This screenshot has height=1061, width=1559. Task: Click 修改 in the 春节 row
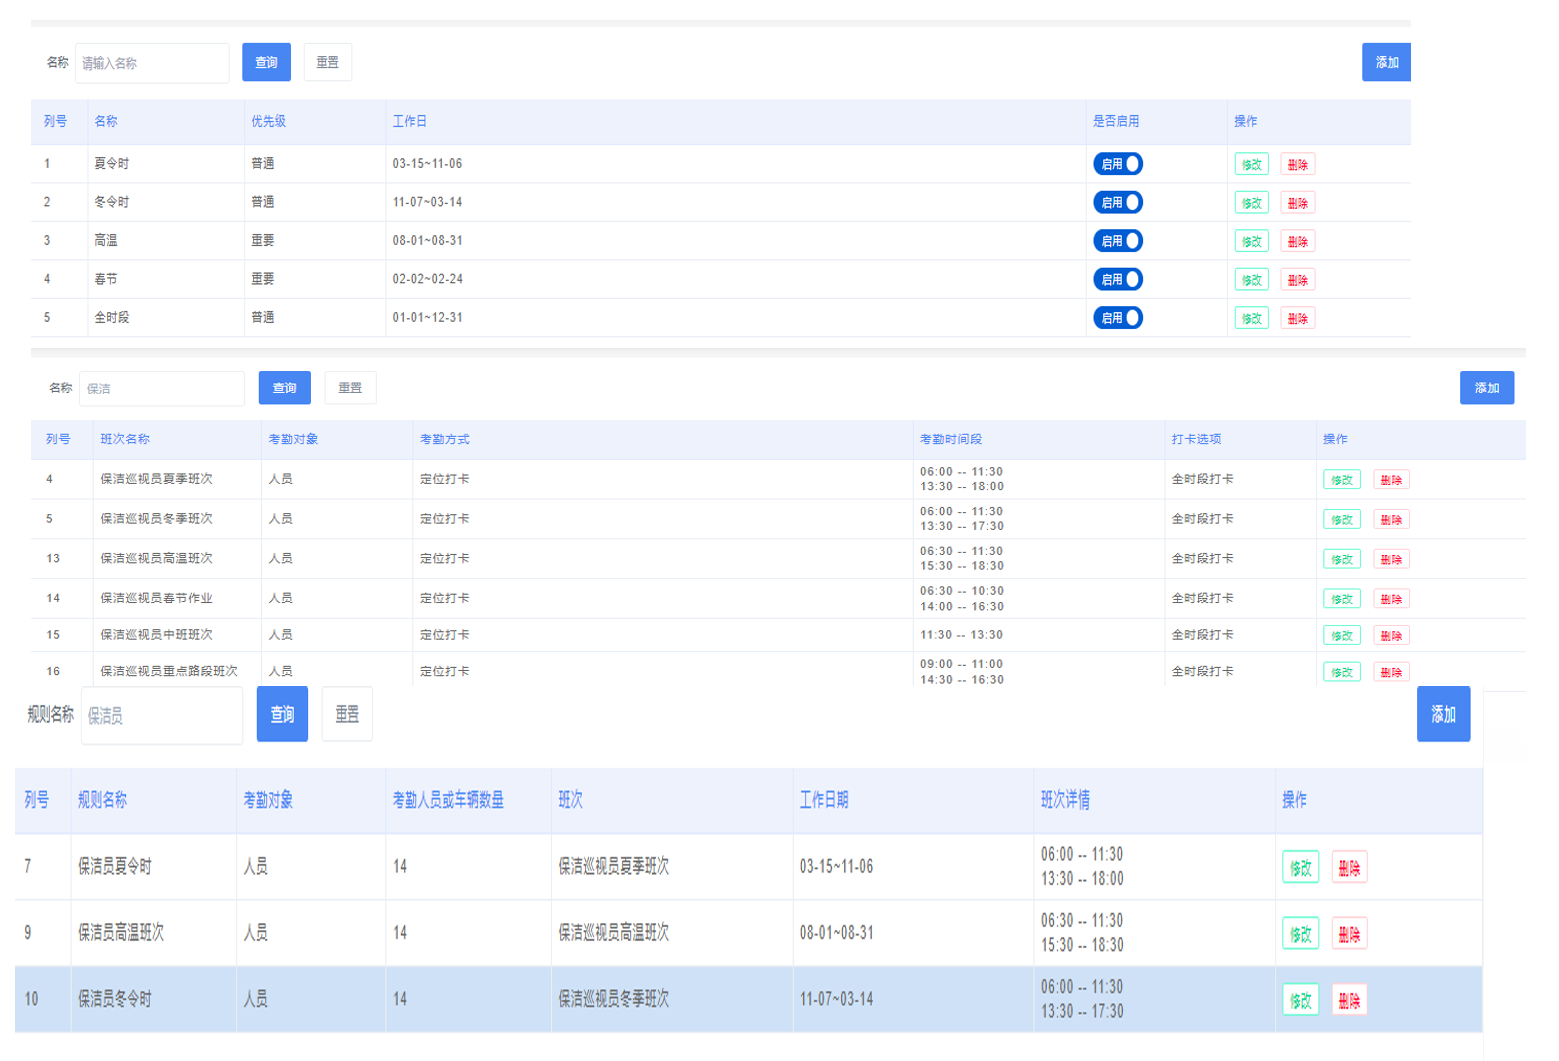[x=1251, y=280]
